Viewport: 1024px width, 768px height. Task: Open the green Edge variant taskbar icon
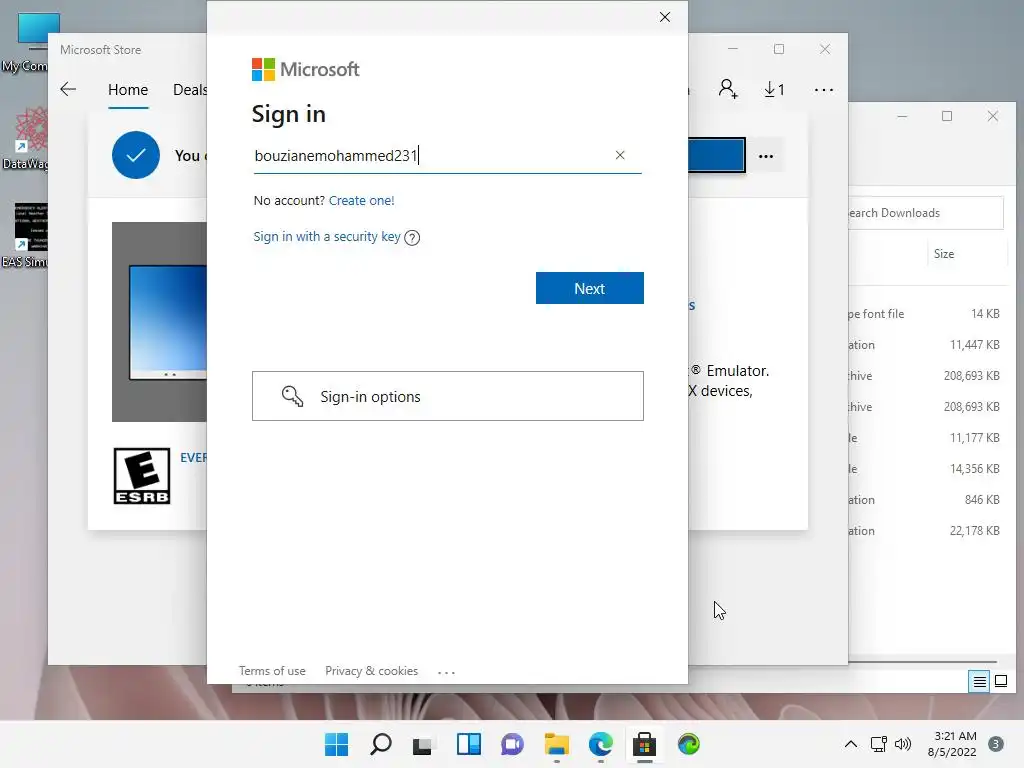pyautogui.click(x=688, y=744)
